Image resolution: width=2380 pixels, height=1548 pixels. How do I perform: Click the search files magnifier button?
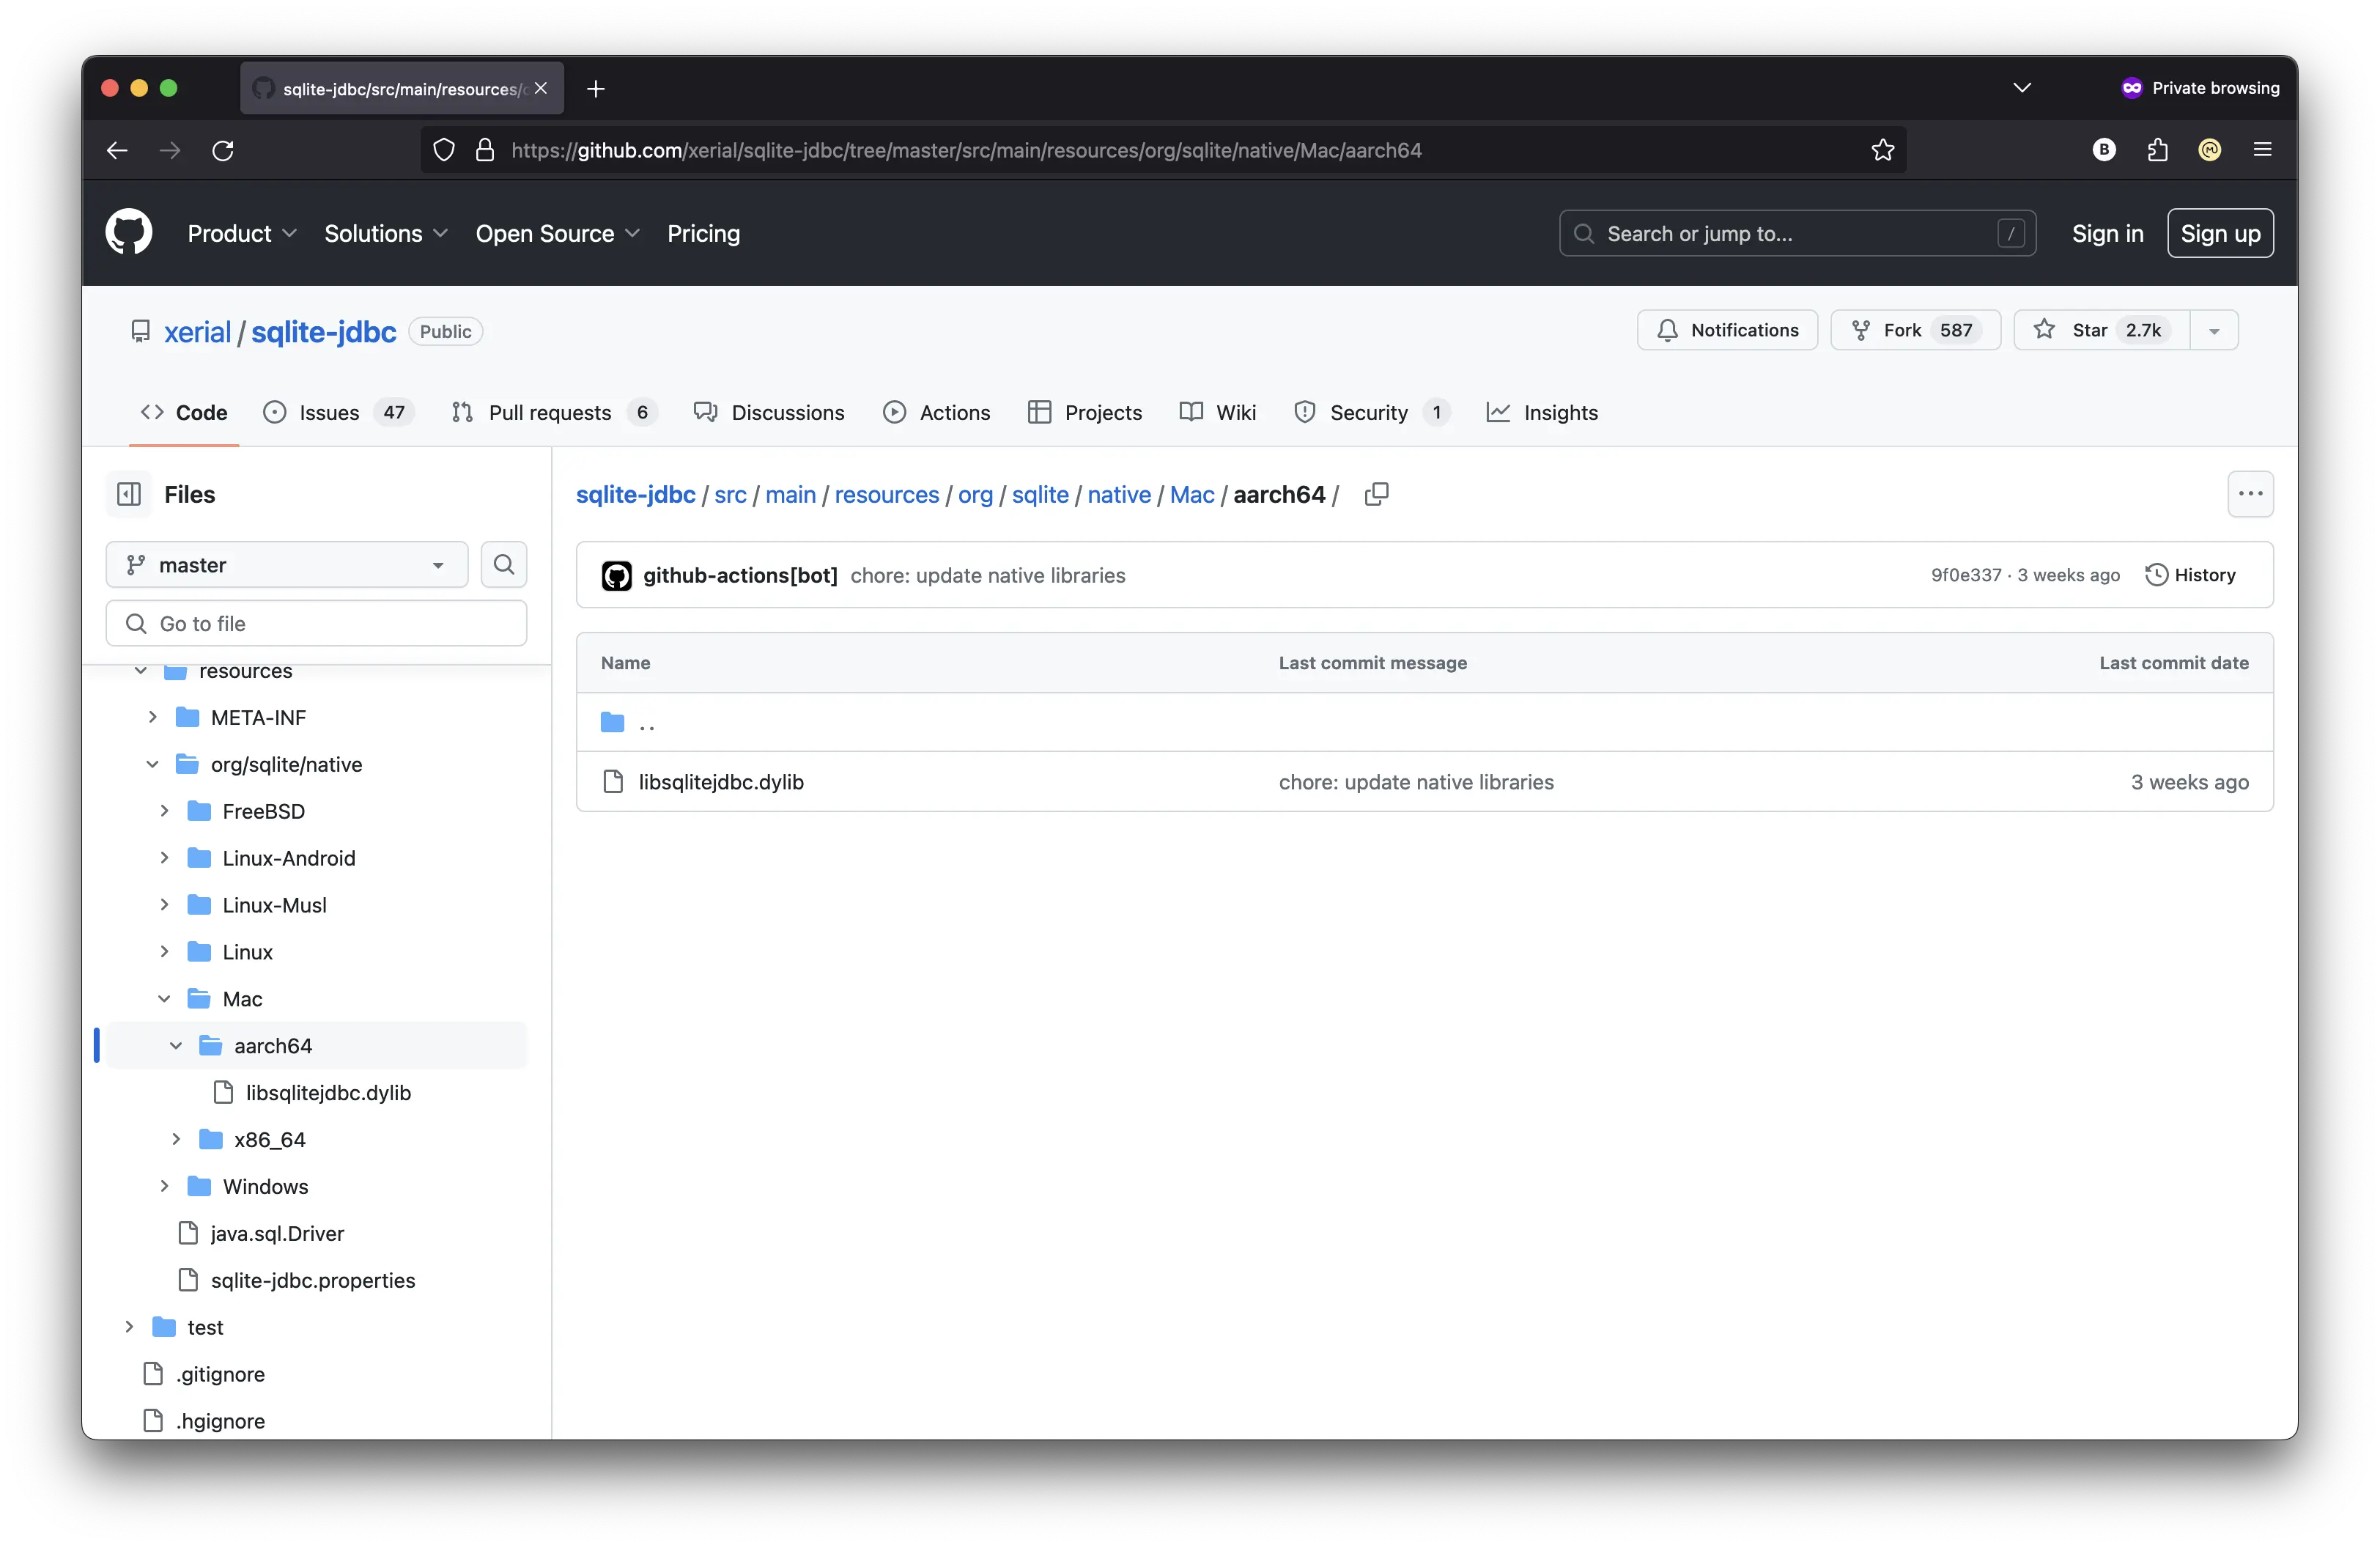tap(504, 565)
